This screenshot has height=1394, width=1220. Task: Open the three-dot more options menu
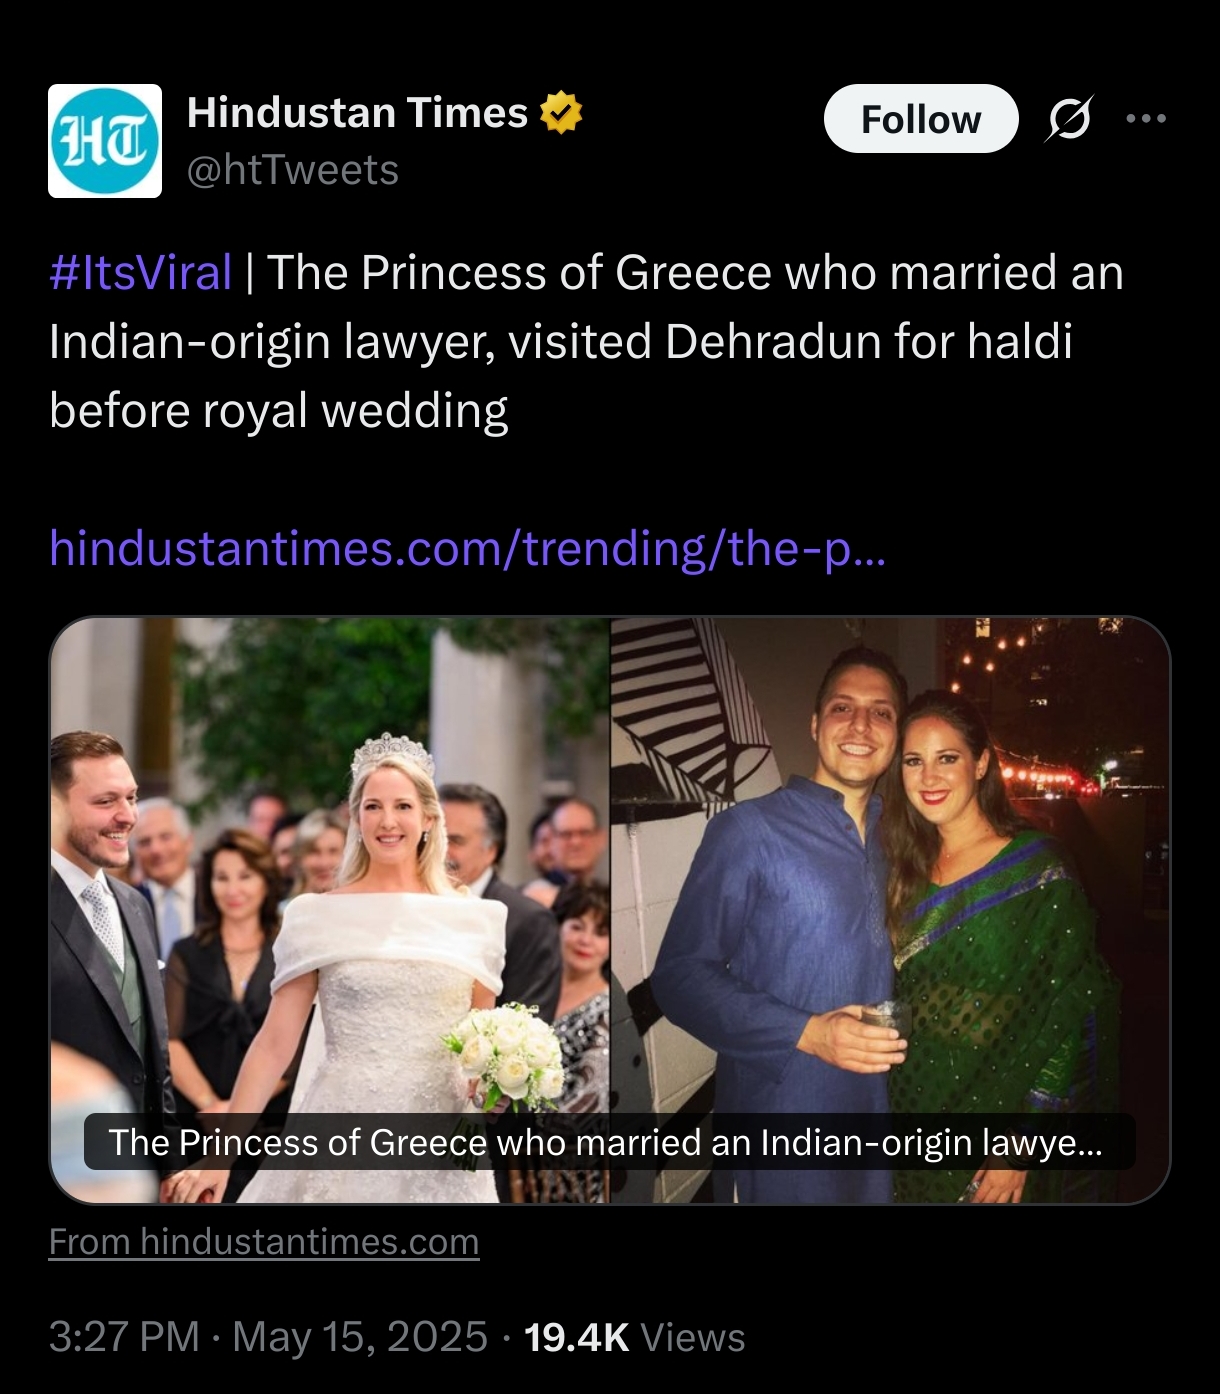click(x=1146, y=119)
